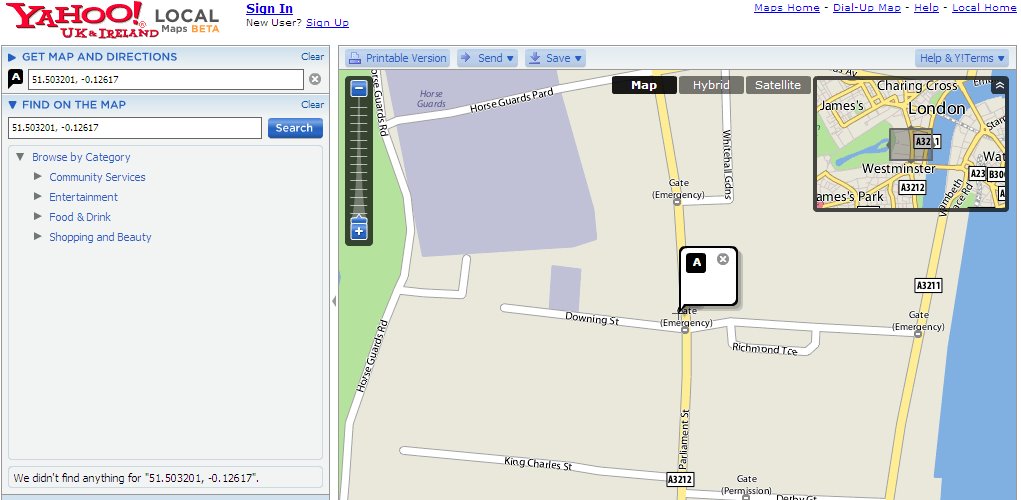Open the Send dropdown
The image size is (1021, 500).
pos(488,58)
